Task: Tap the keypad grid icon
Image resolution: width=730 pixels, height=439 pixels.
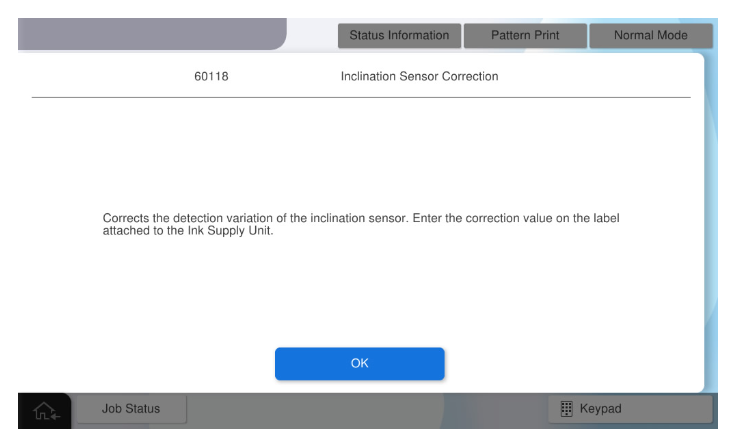Action: [567, 408]
